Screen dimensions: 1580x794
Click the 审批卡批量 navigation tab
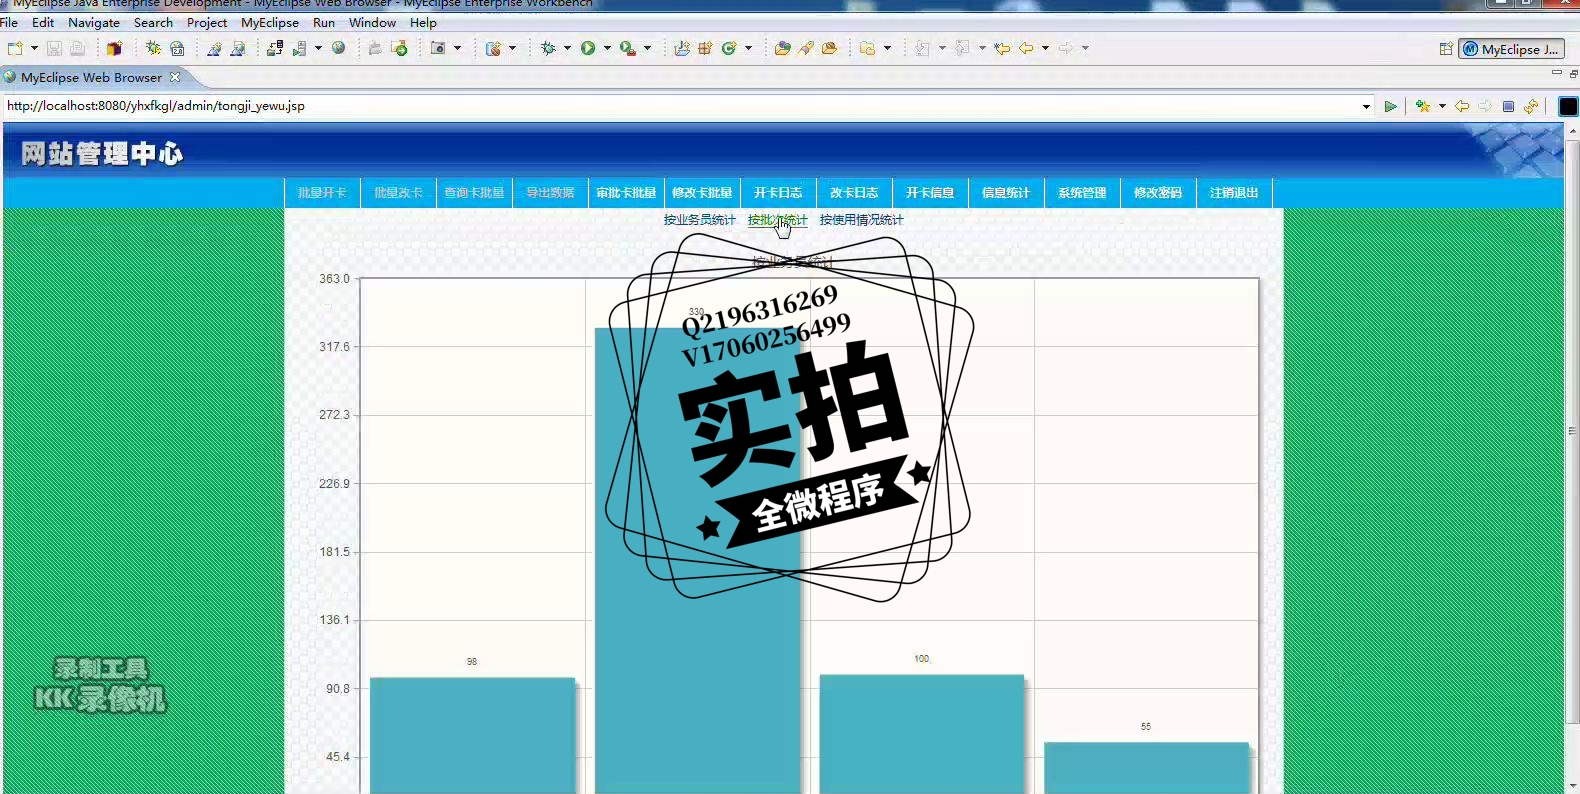[626, 193]
